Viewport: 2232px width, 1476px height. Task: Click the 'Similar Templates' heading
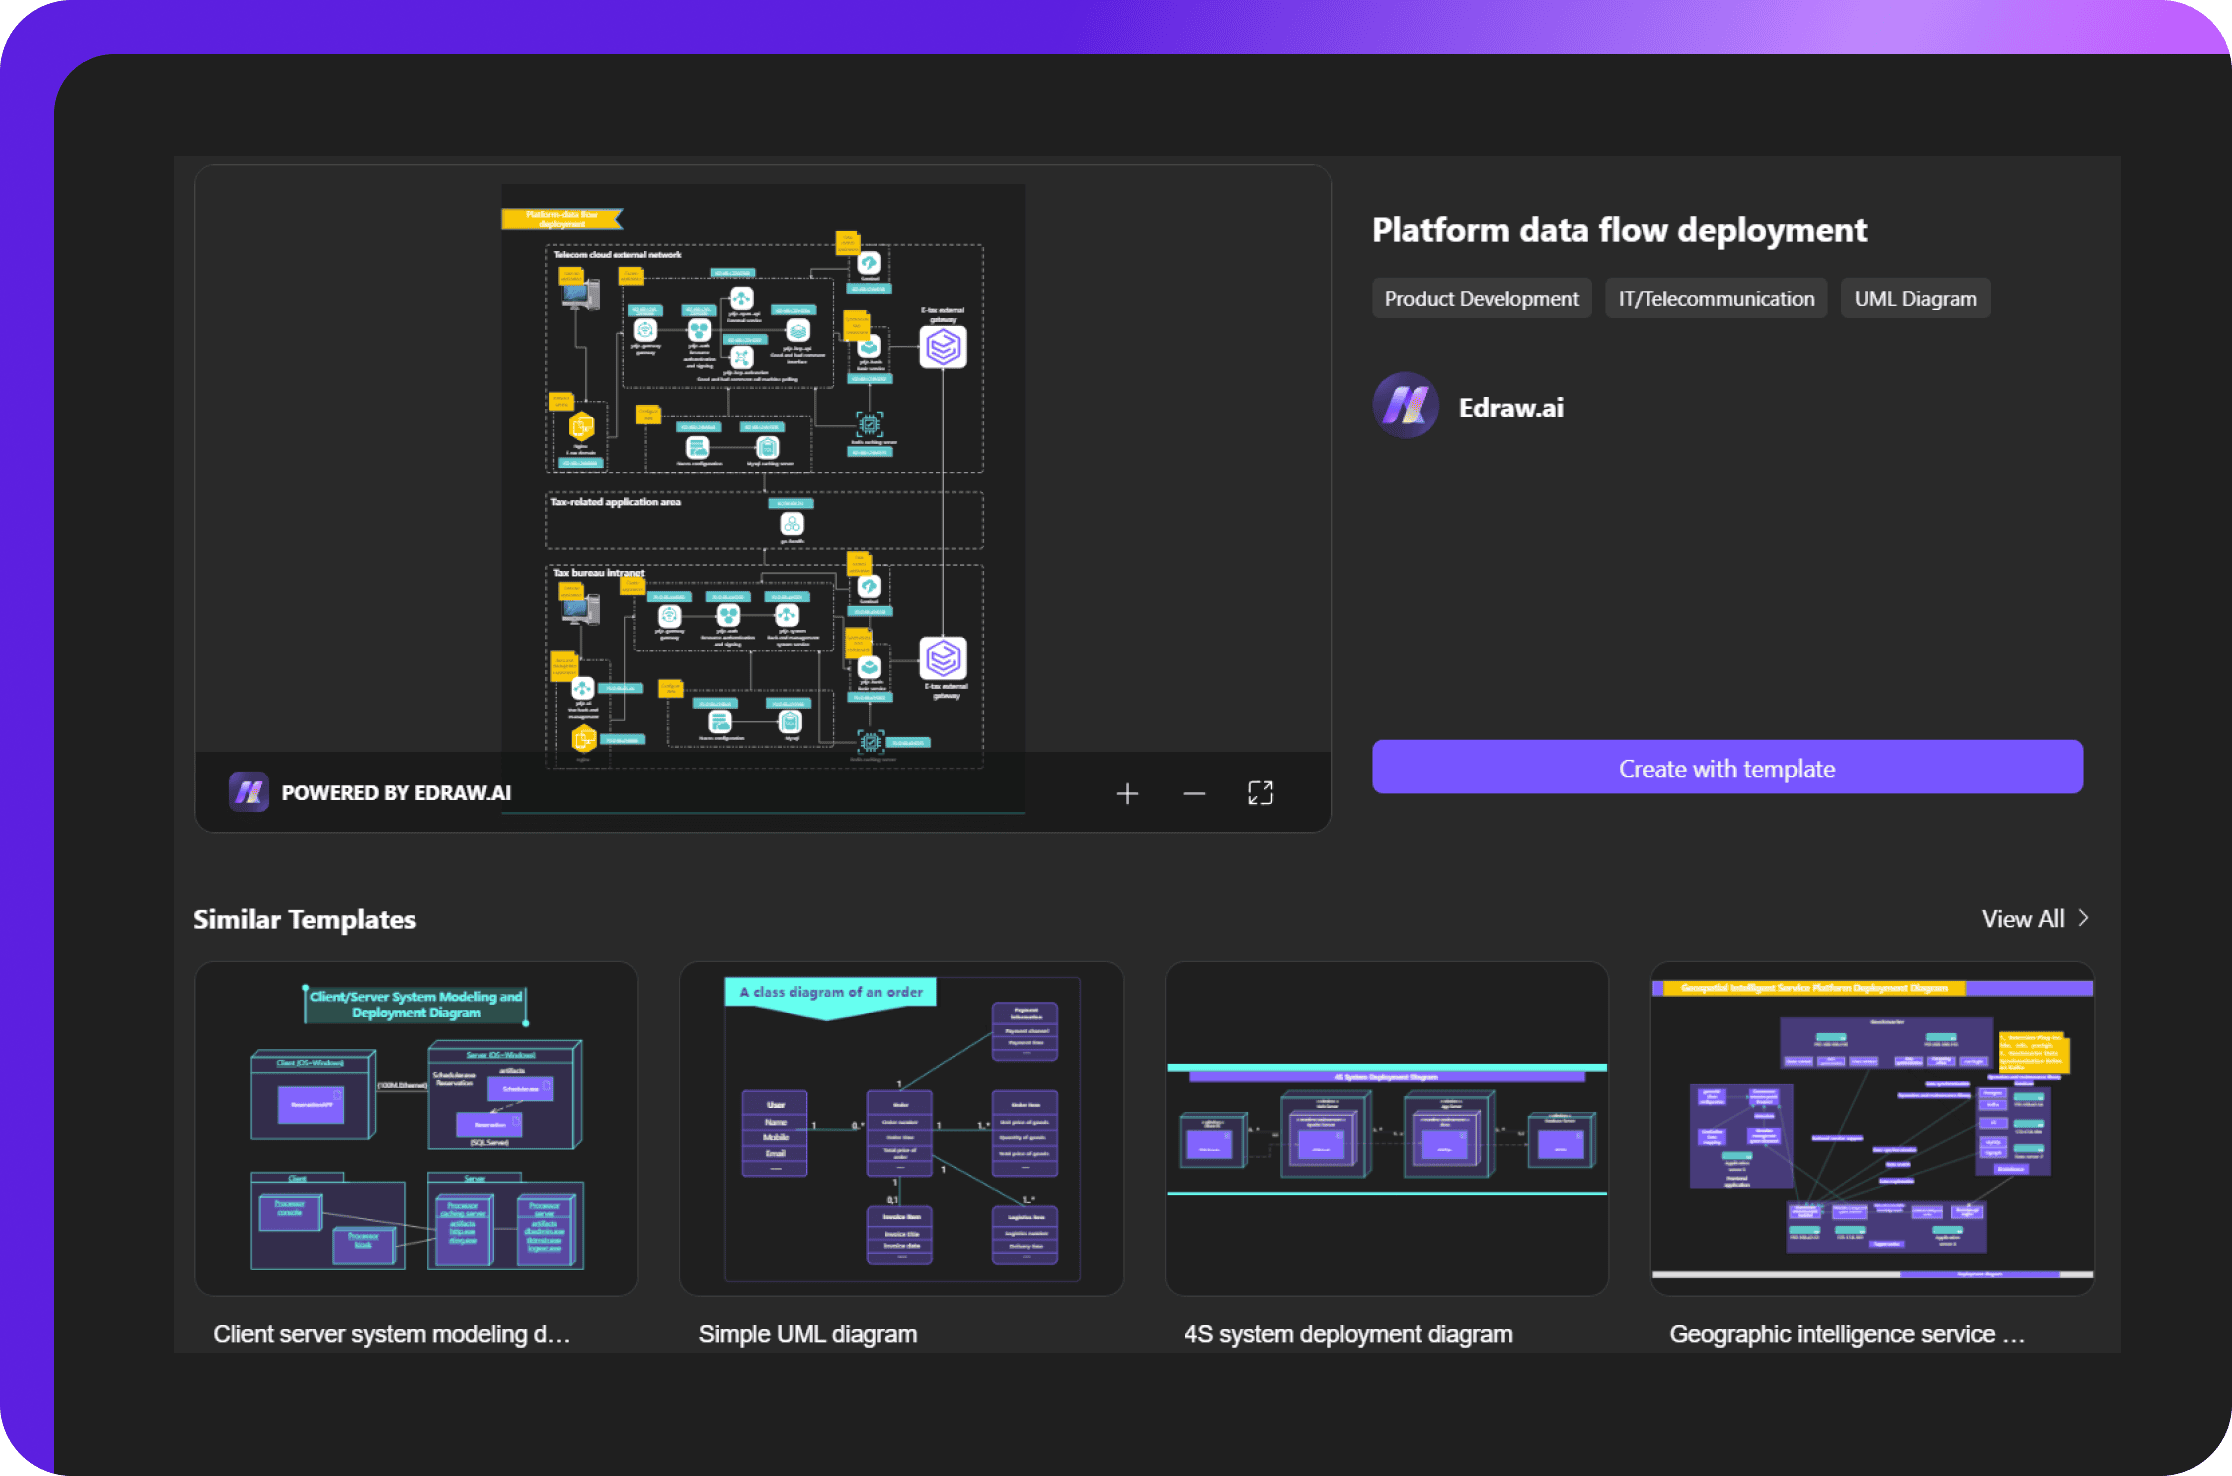coord(304,920)
